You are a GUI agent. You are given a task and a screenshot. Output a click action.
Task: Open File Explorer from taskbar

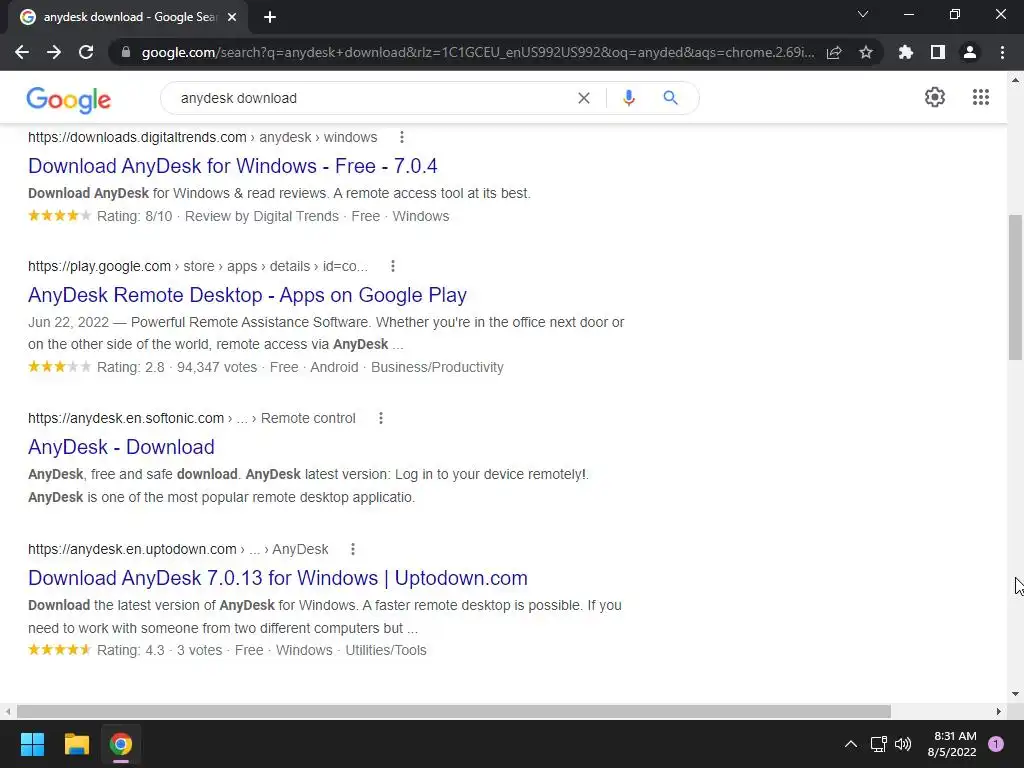point(76,744)
